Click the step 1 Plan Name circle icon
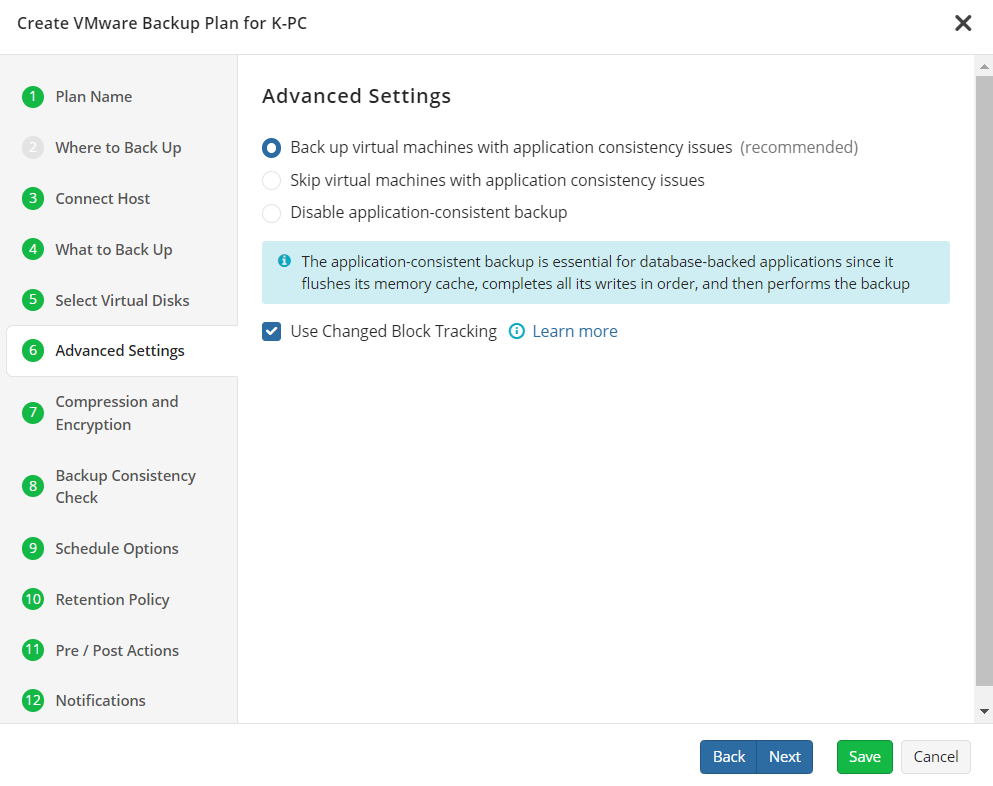 coord(33,97)
